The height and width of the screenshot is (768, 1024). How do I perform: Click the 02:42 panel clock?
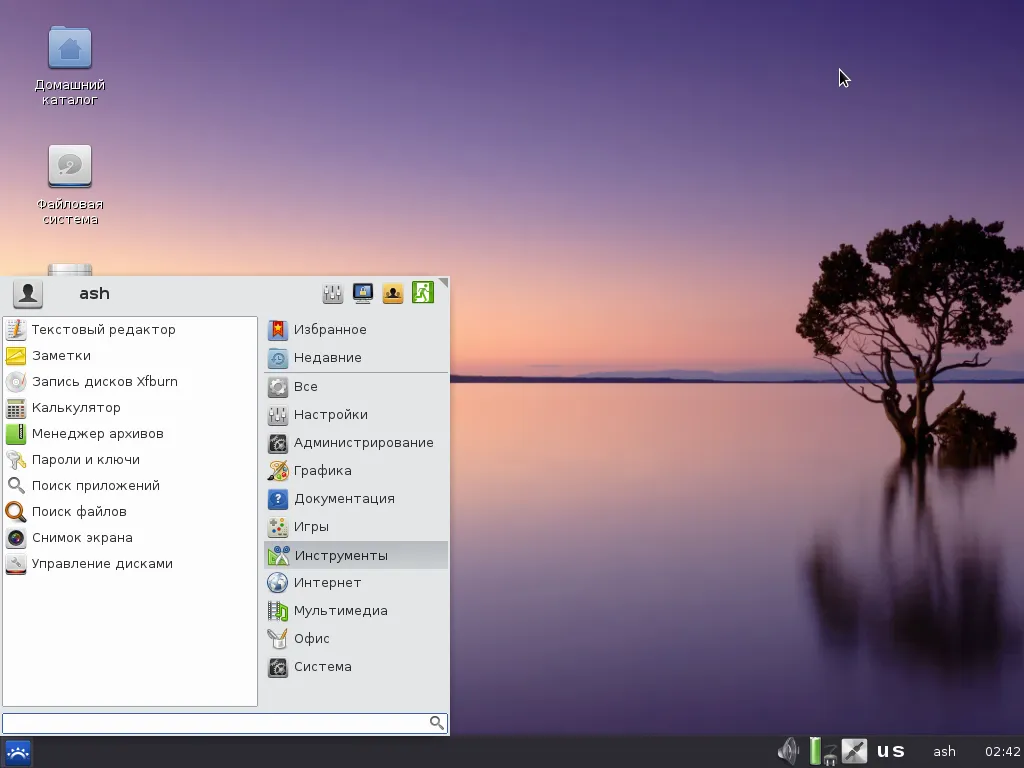tap(1002, 752)
